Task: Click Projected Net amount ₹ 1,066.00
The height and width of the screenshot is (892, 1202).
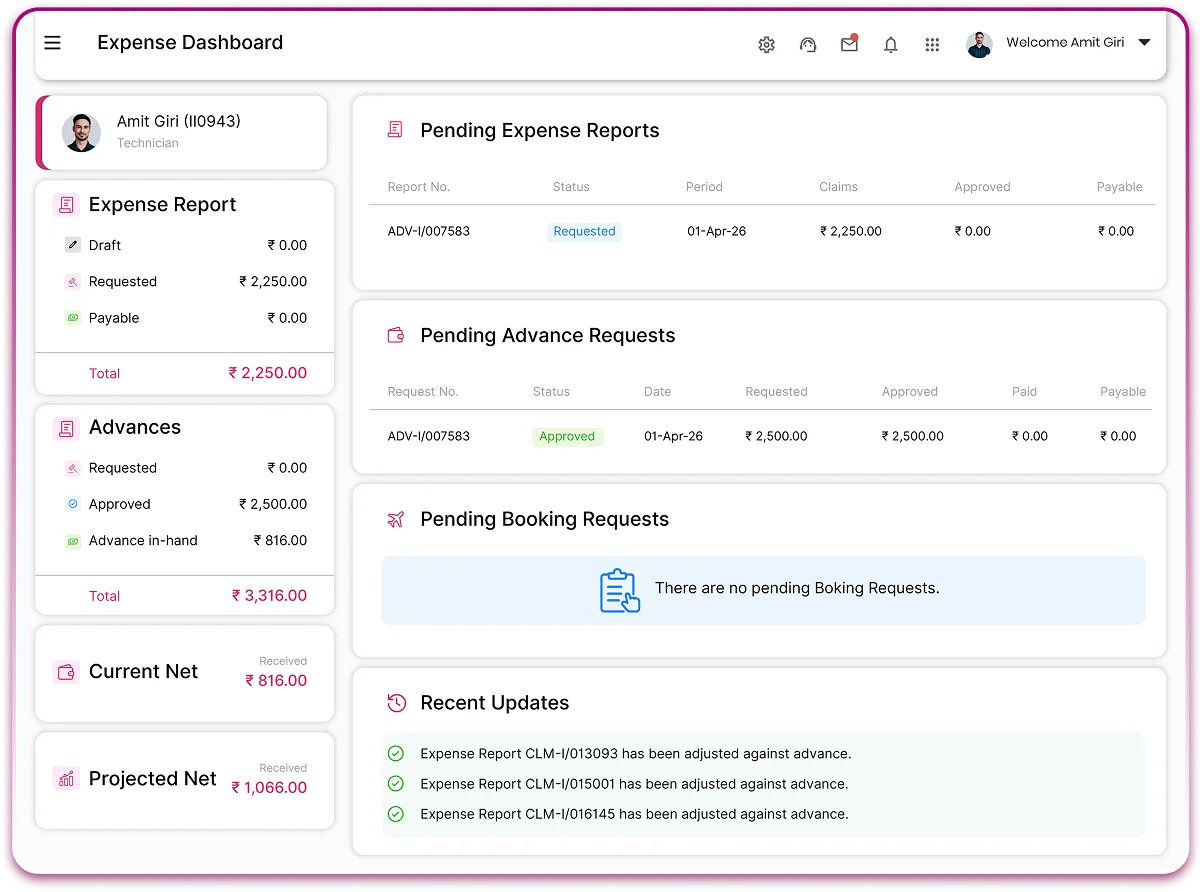Action: pos(270,788)
